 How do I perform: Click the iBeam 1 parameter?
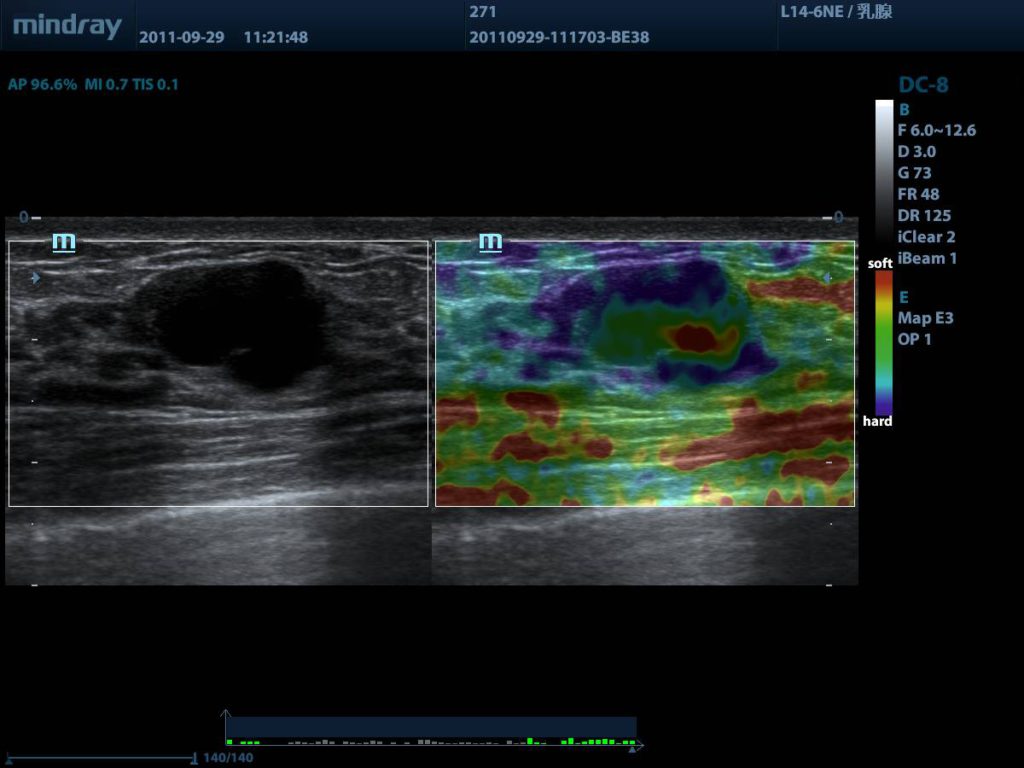[x=927, y=258]
